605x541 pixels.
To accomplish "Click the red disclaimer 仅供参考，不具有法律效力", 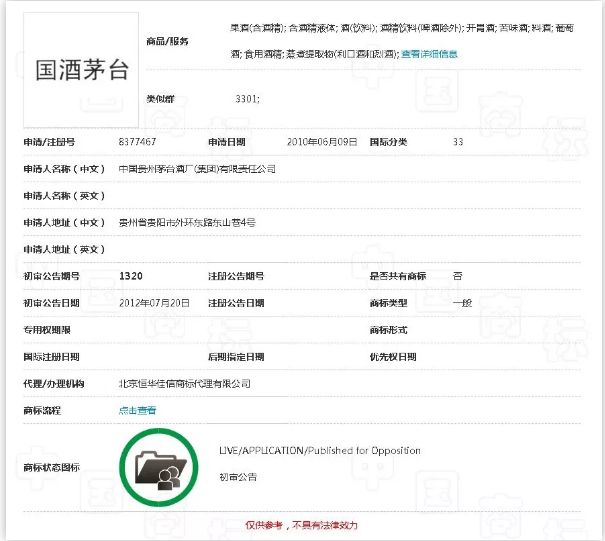I will pos(302,525).
